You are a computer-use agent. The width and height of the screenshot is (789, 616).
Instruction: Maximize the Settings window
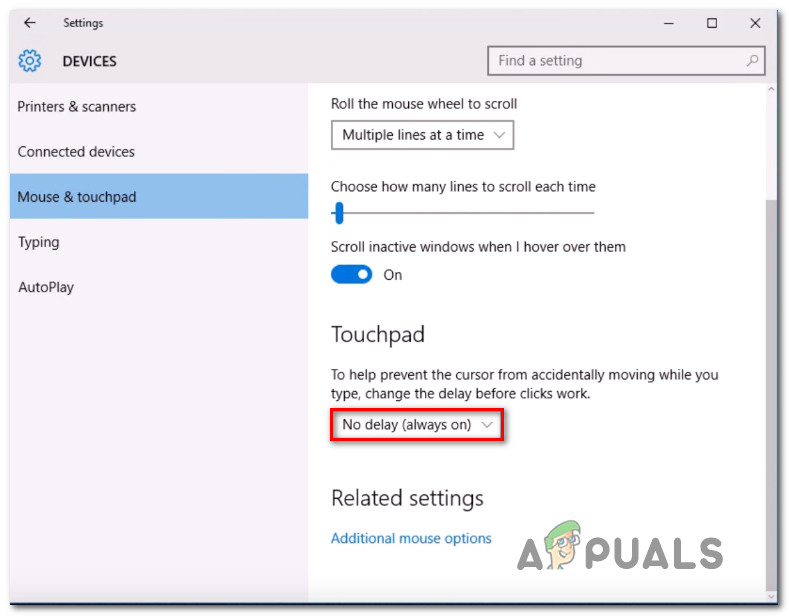coord(712,23)
